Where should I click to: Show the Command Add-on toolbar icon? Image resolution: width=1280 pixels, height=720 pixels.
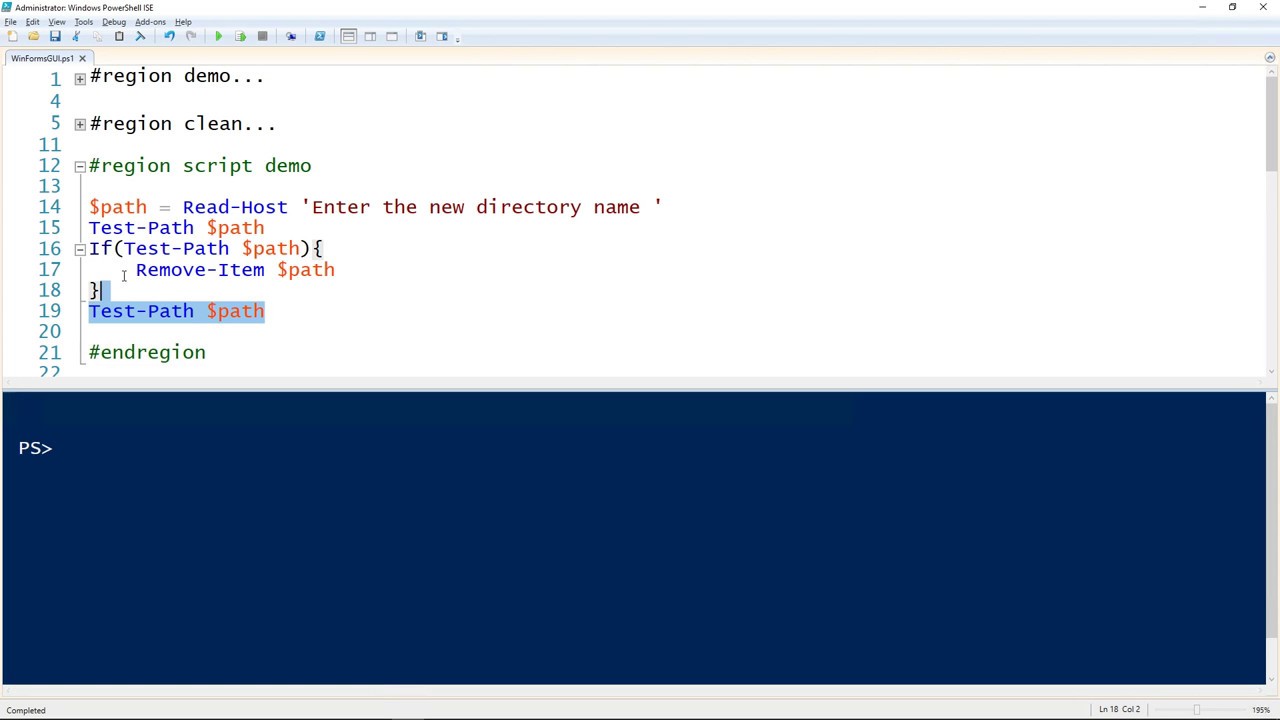442,36
